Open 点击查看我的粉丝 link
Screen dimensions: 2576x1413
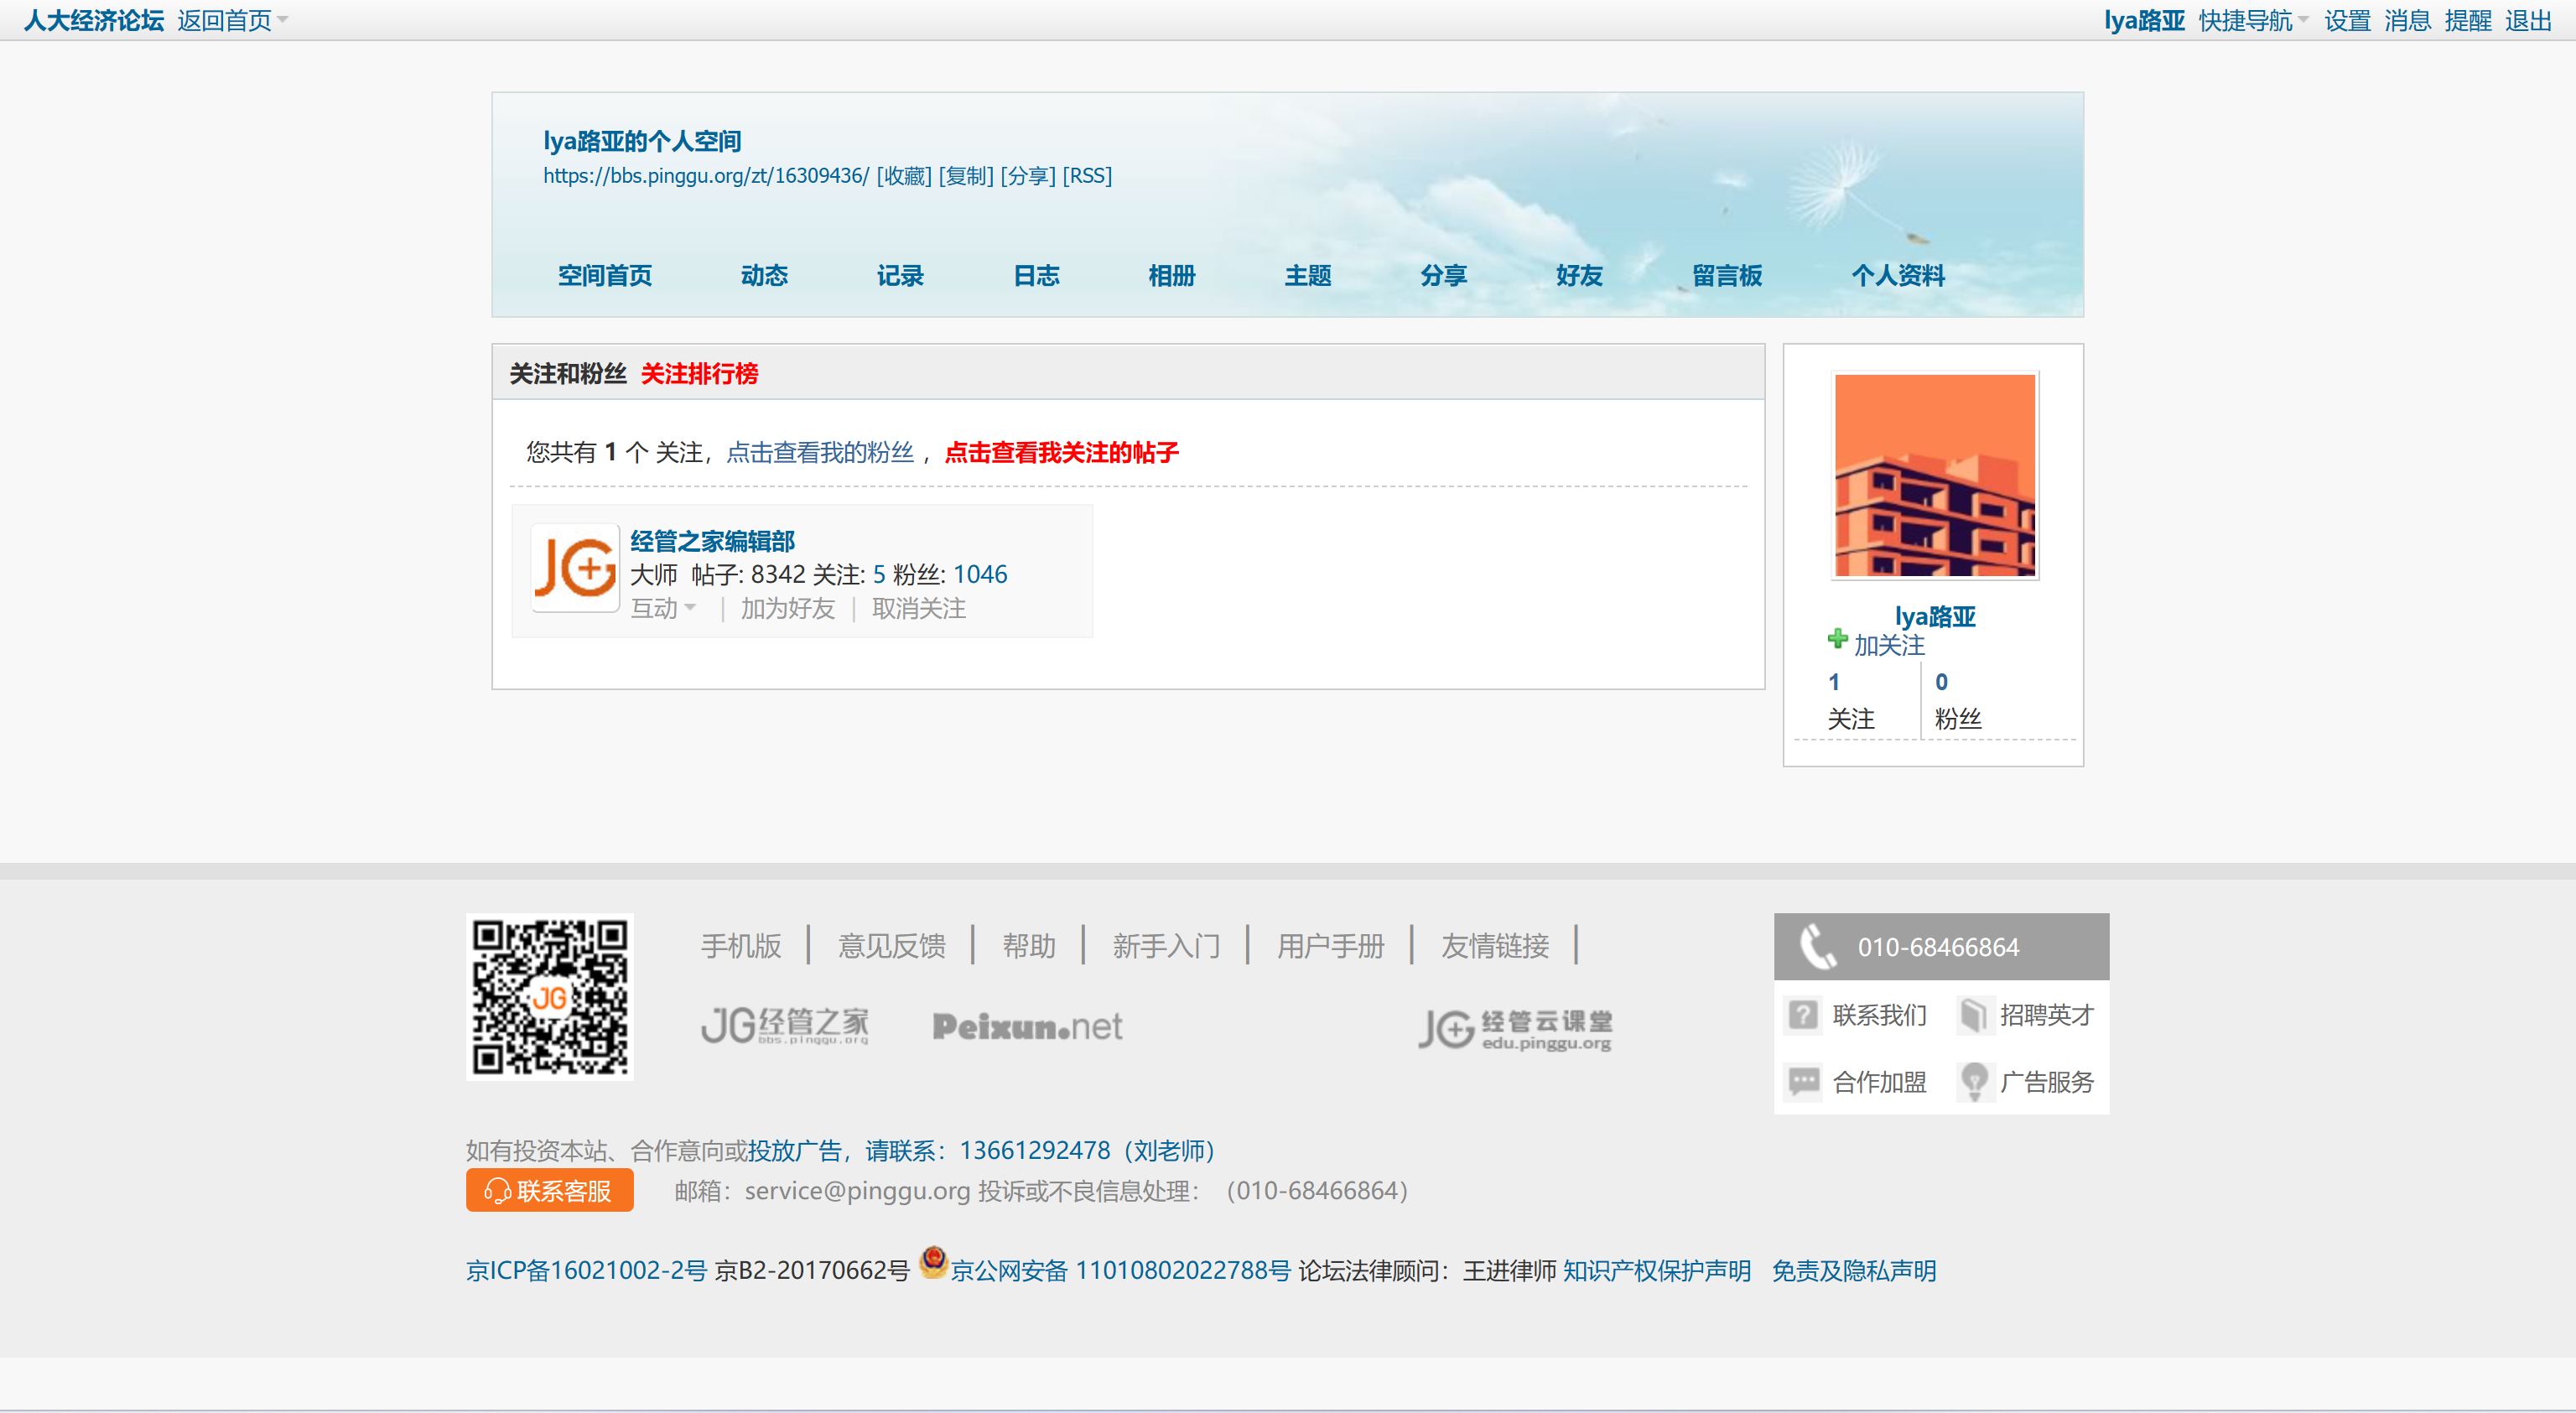[819, 452]
